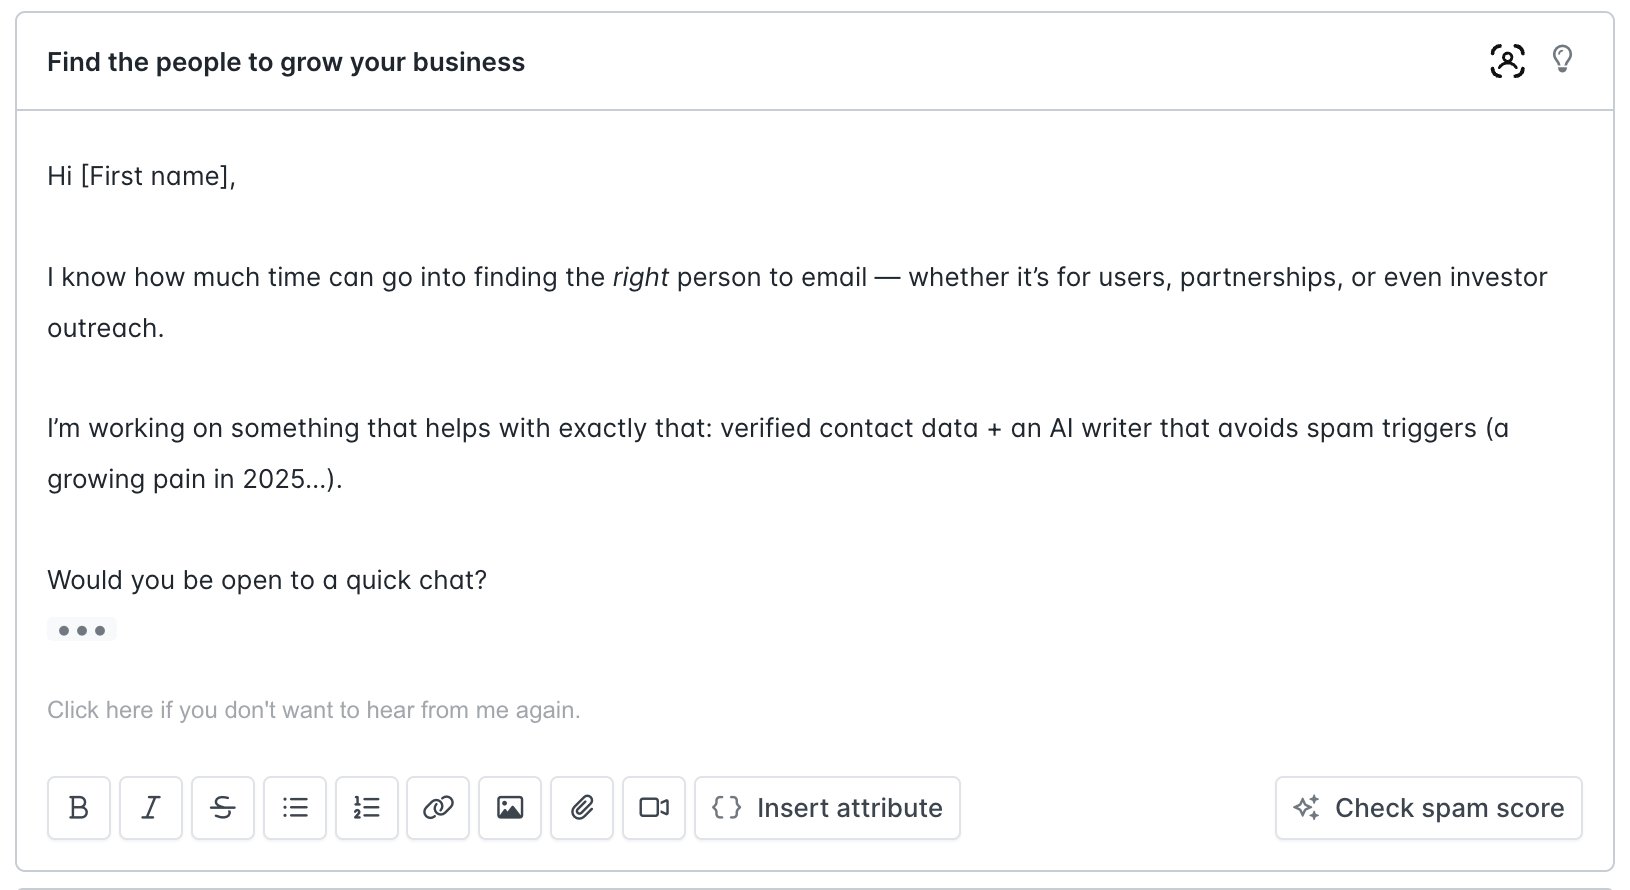Insert a hyperlink into the email
This screenshot has height=890, width=1630.
(438, 808)
